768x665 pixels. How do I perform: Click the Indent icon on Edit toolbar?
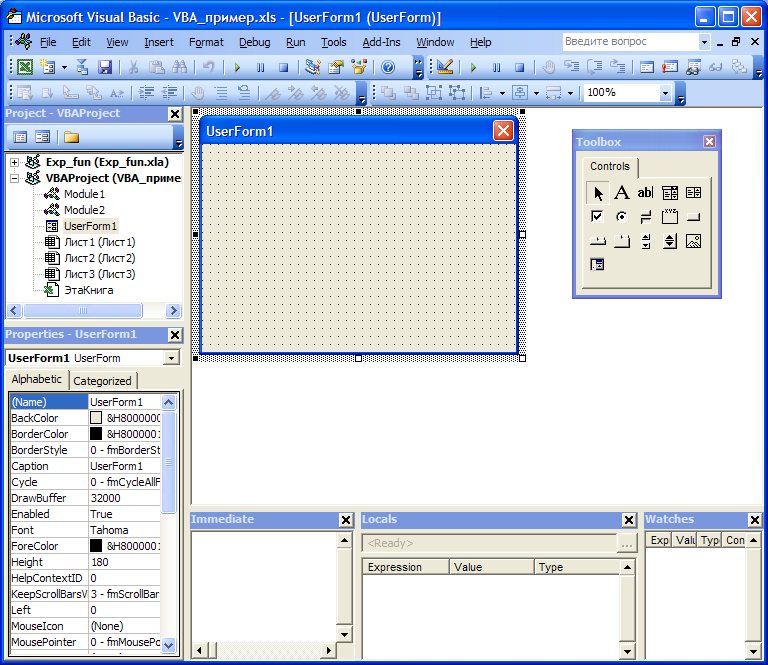coord(146,92)
